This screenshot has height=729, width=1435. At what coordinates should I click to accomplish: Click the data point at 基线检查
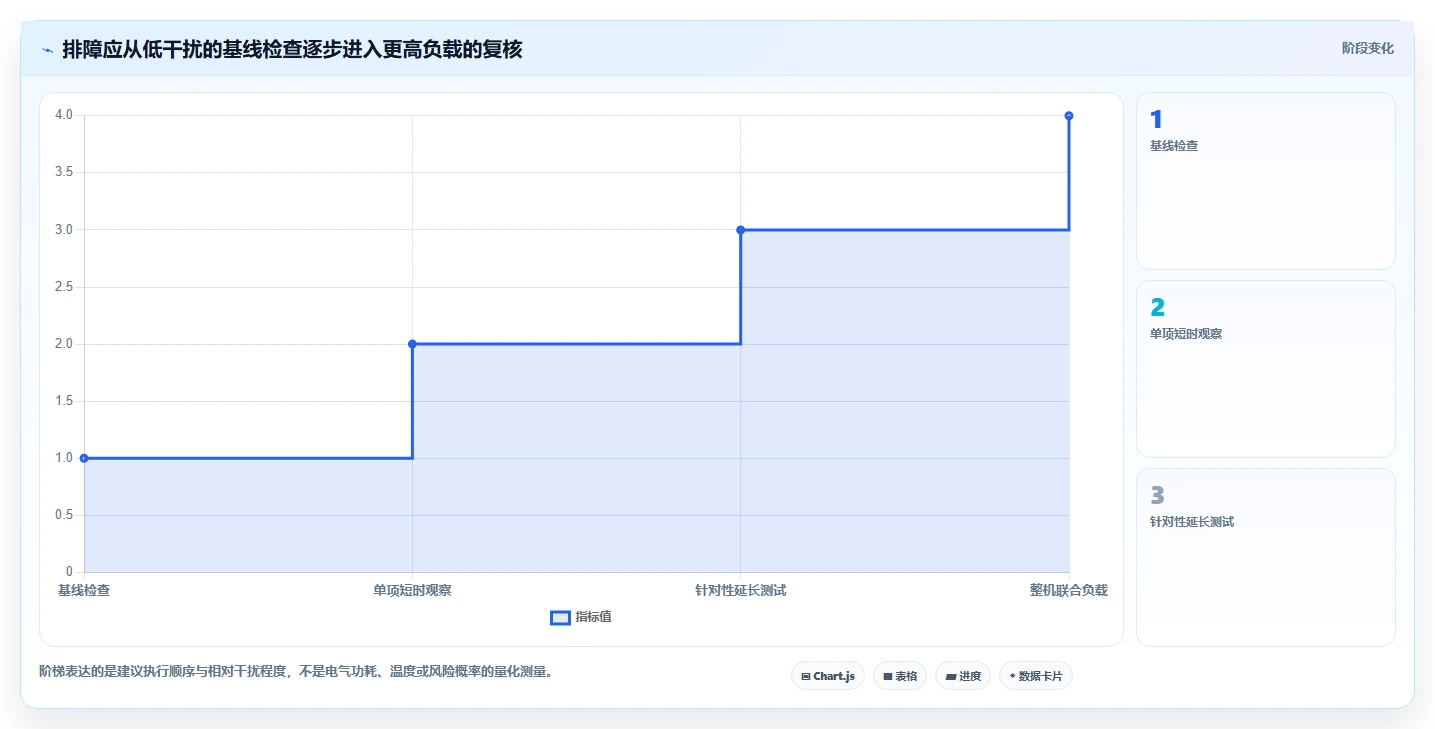click(x=84, y=458)
